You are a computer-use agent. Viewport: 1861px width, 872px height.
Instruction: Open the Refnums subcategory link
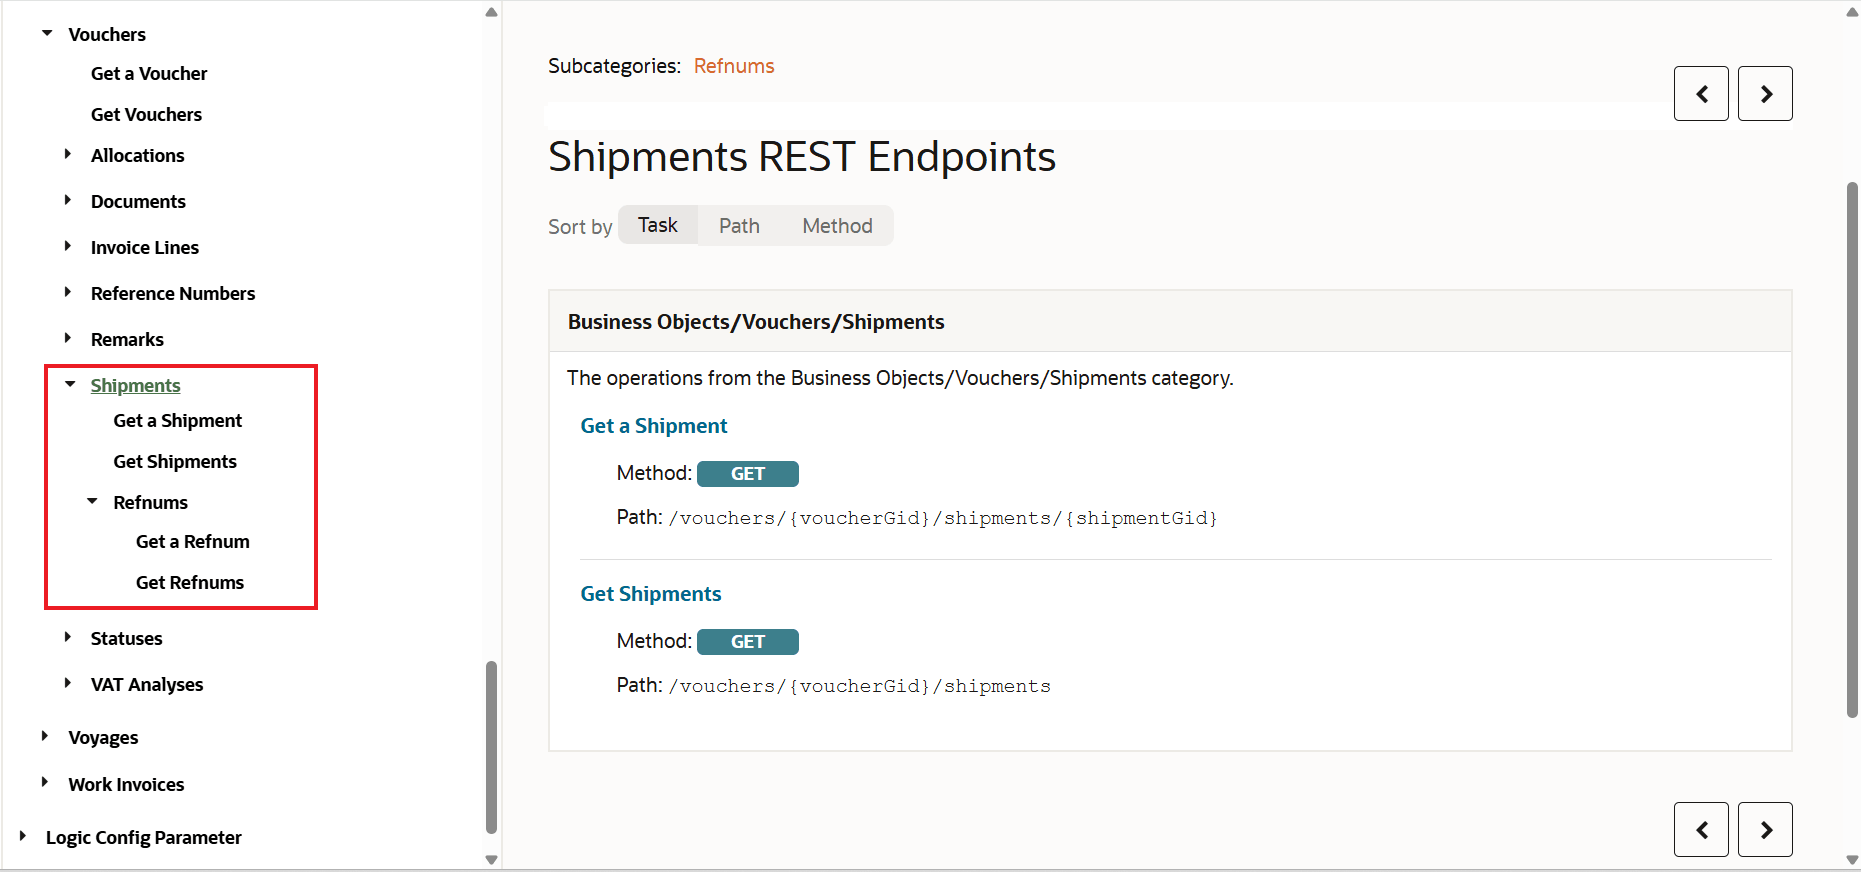tap(733, 65)
